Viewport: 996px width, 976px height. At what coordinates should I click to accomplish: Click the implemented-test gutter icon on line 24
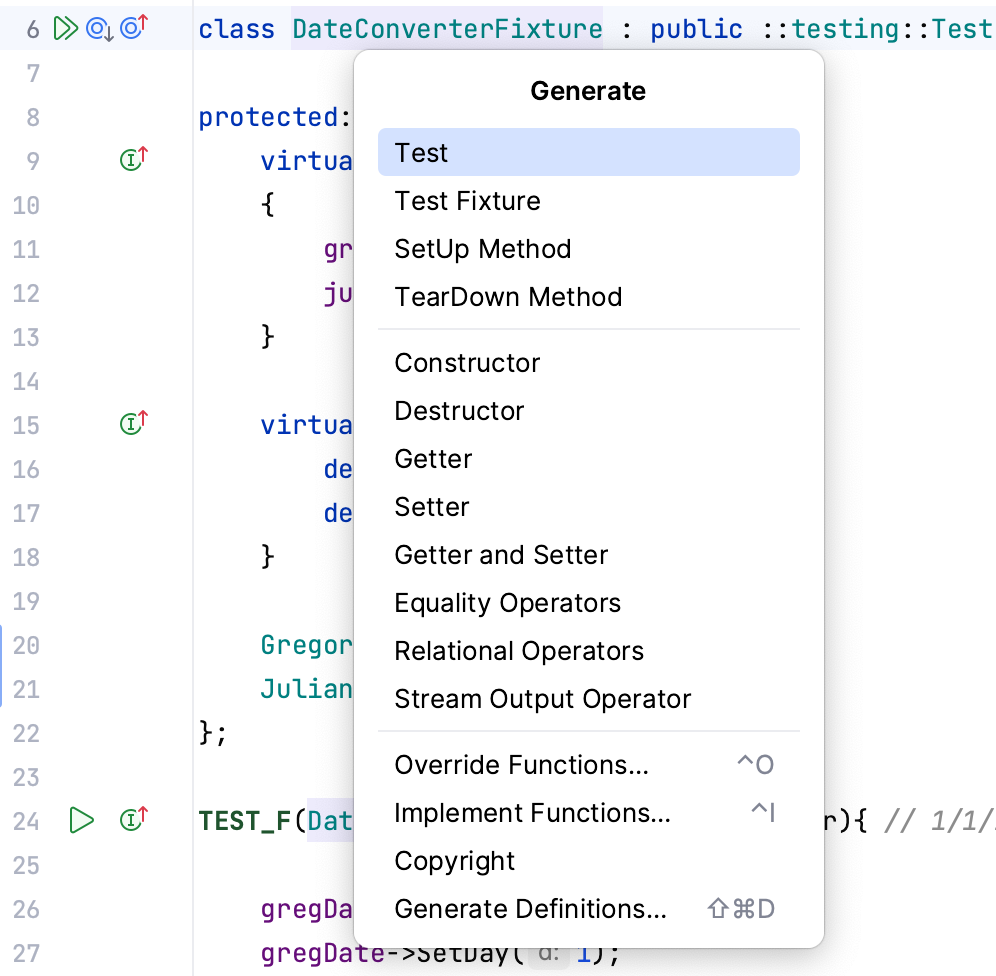[x=130, y=820]
